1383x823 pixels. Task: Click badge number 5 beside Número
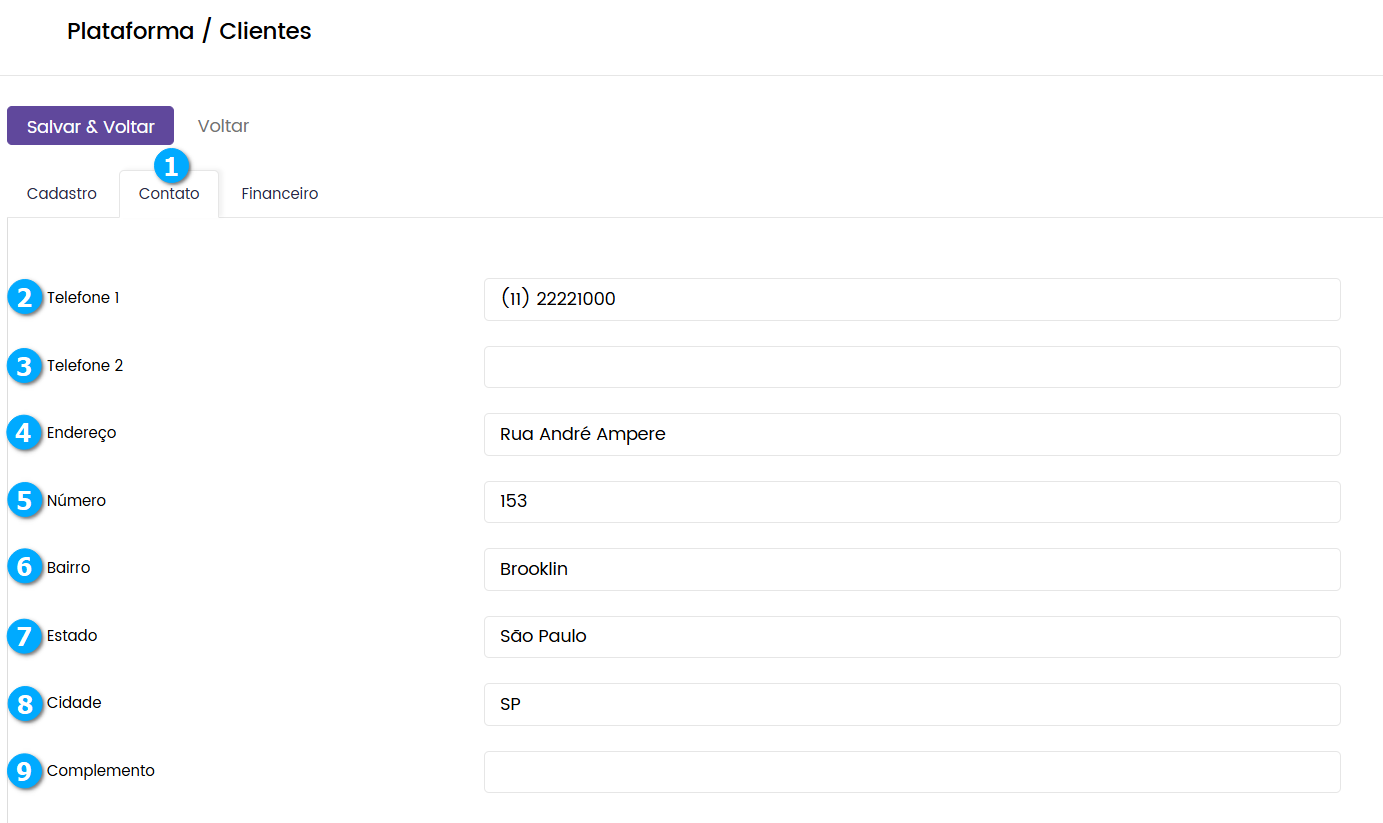tap(25, 500)
